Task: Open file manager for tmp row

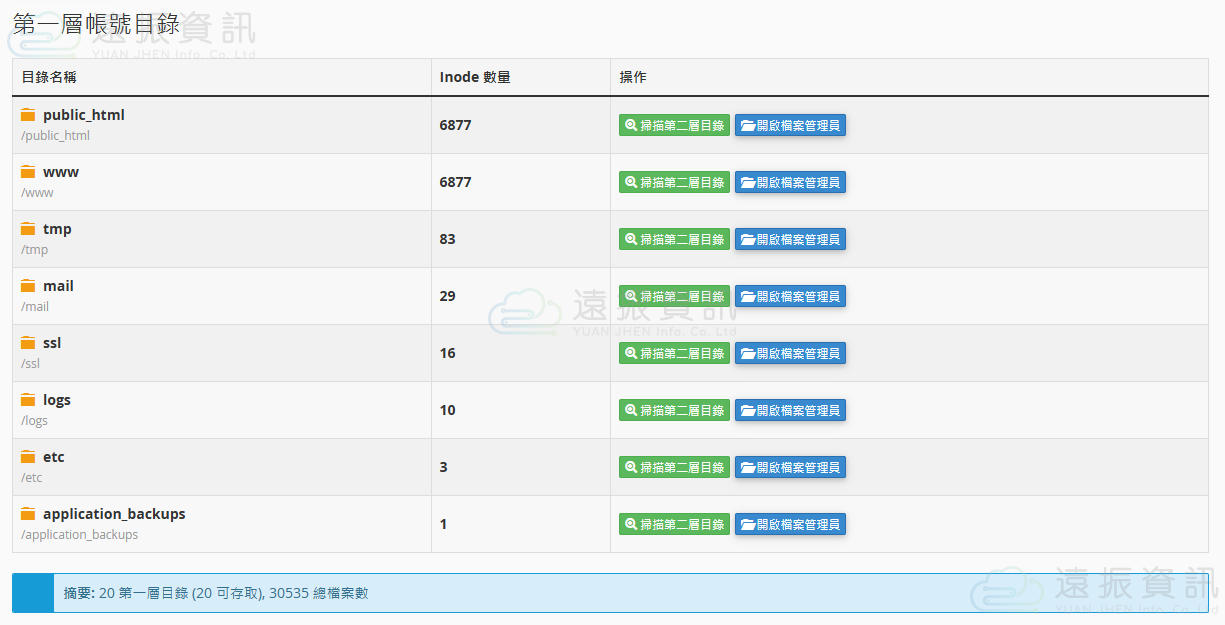Action: (790, 239)
